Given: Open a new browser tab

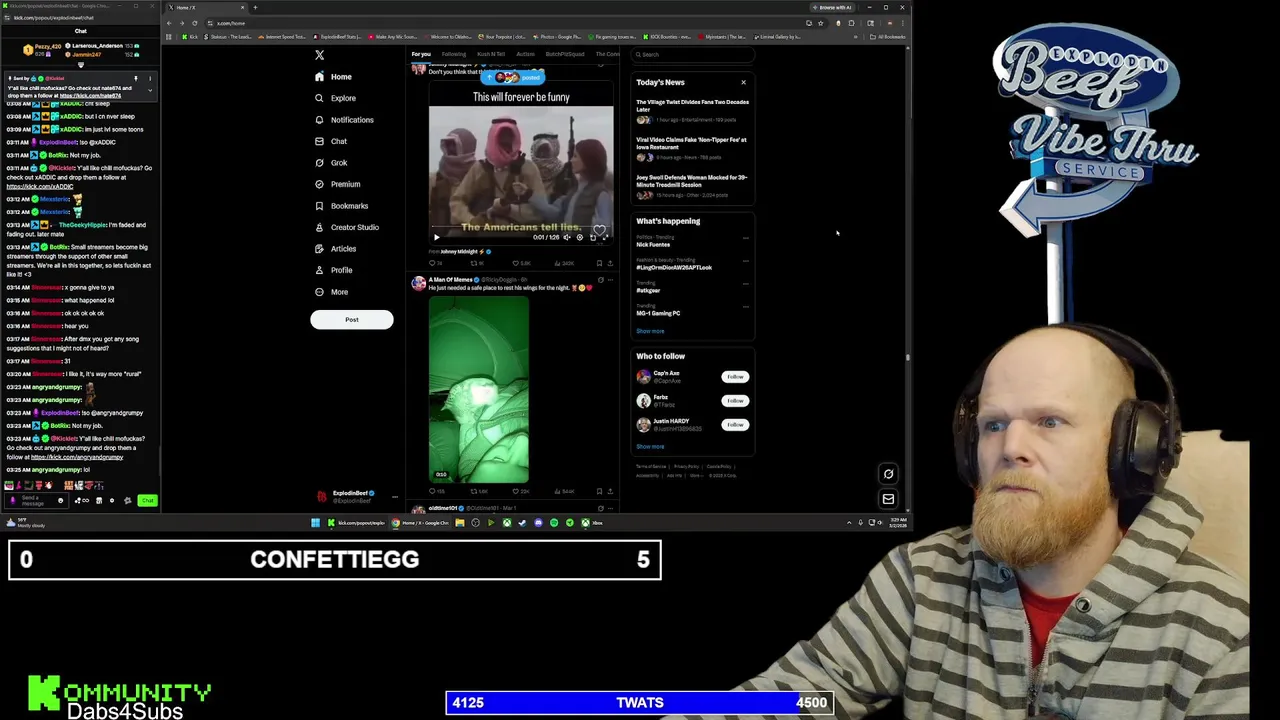Looking at the screenshot, I should tap(255, 8).
